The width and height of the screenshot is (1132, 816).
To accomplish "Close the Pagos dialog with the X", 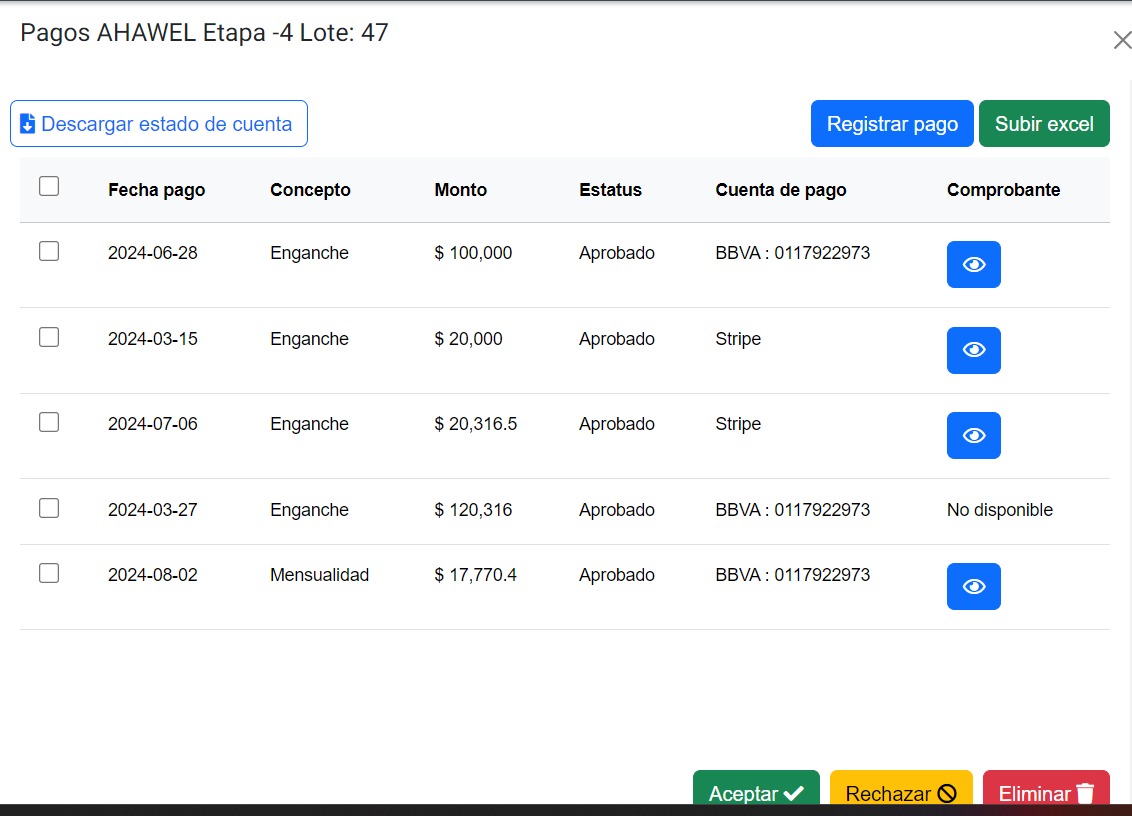I will coord(1122,40).
